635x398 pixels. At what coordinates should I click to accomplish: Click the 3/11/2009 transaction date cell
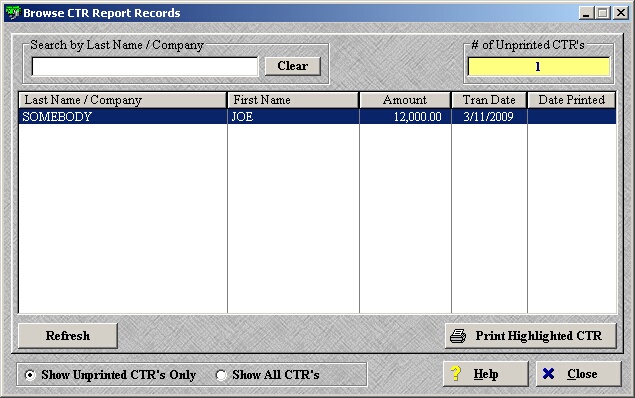coord(489,117)
